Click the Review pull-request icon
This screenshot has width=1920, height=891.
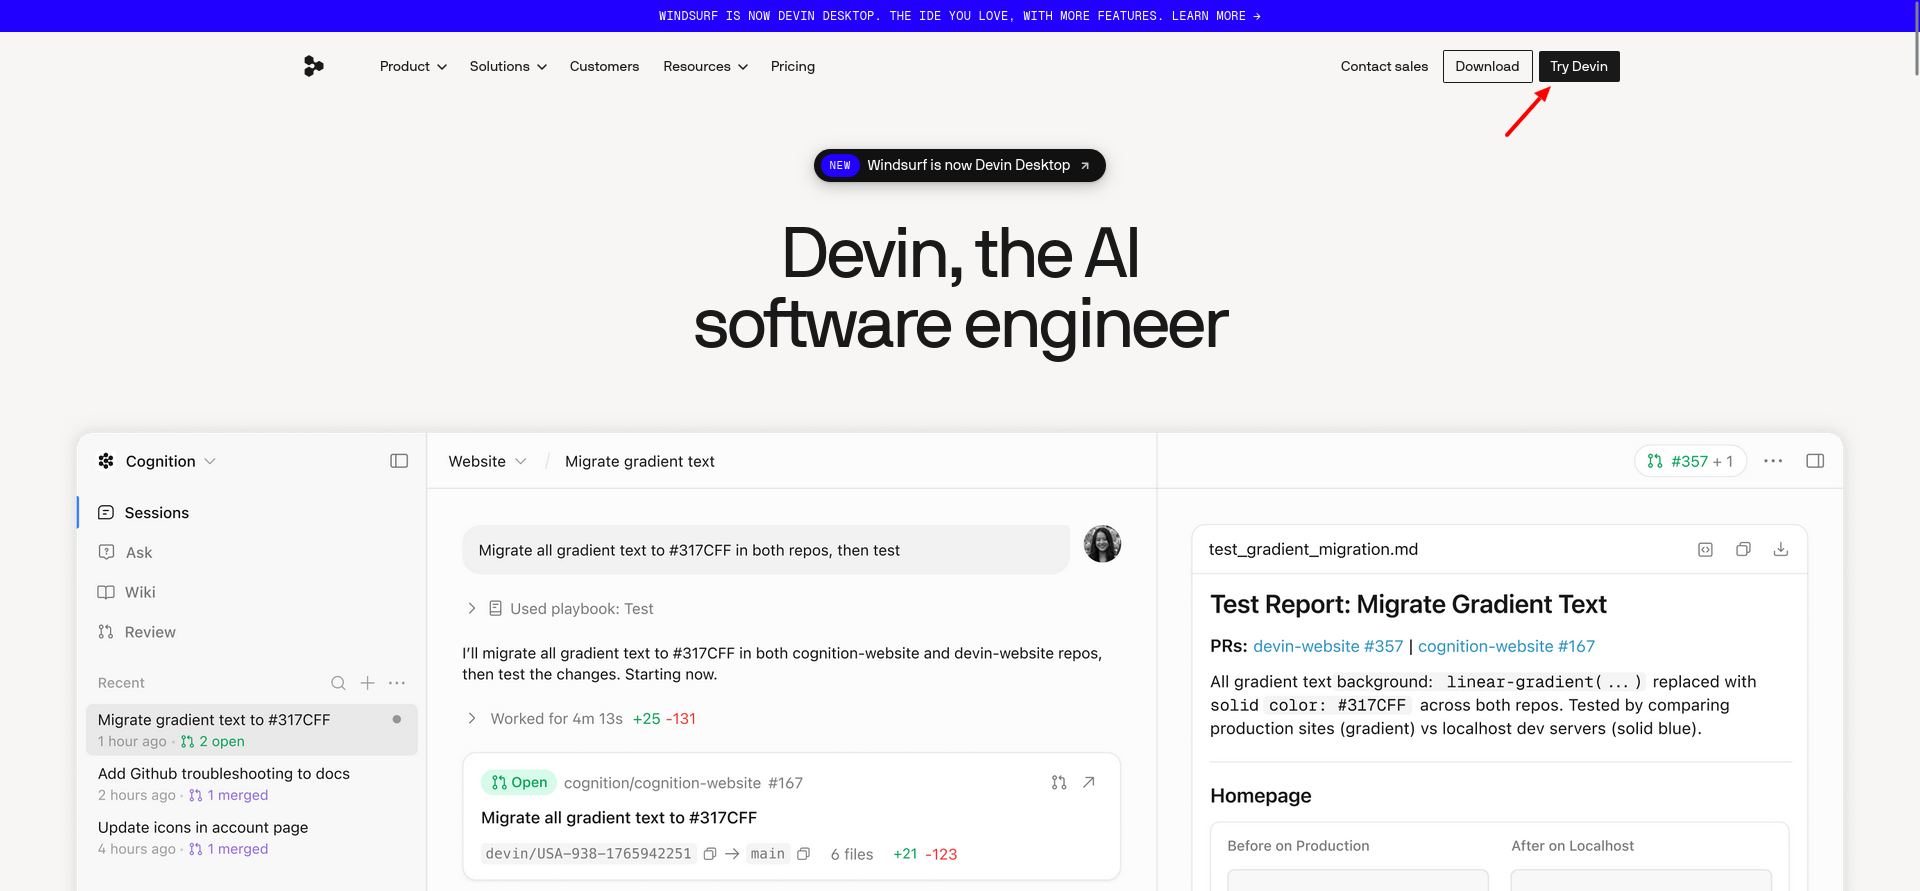tap(106, 632)
